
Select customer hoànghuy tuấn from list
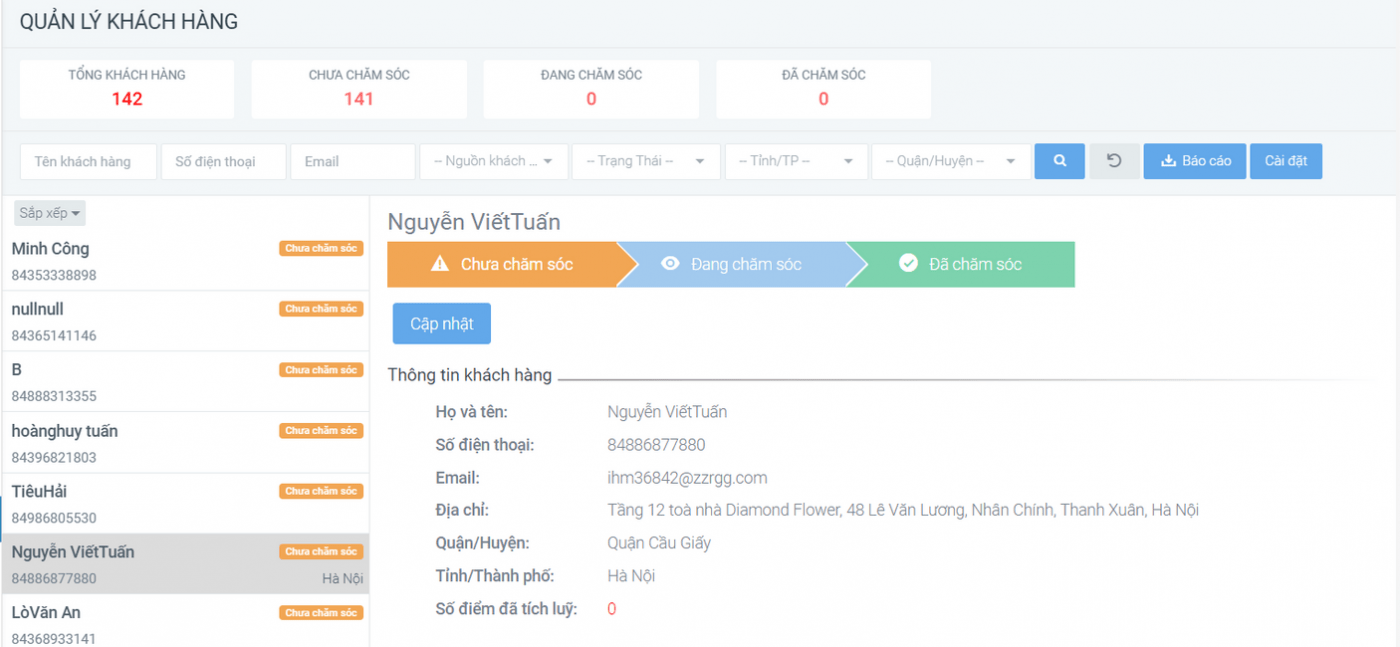65,431
